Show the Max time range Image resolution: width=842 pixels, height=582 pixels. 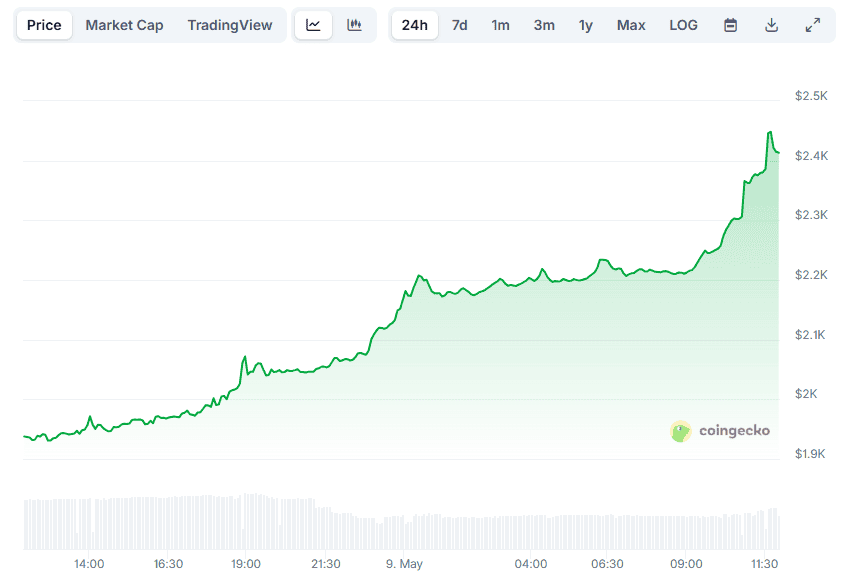[631, 25]
